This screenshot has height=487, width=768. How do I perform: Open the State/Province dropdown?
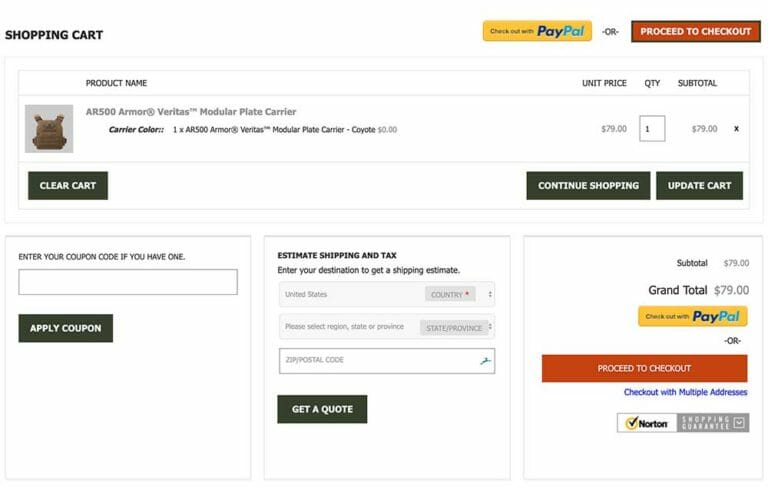386,327
